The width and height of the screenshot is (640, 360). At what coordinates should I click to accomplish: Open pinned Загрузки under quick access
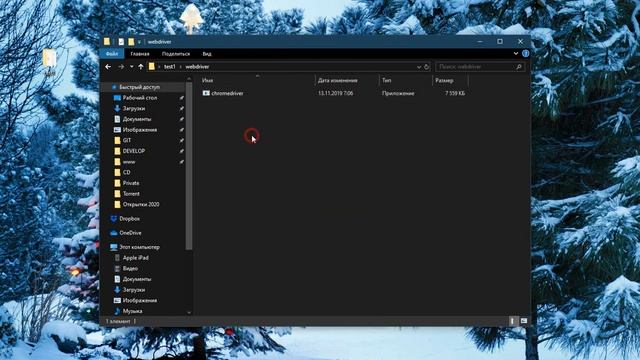(134, 109)
